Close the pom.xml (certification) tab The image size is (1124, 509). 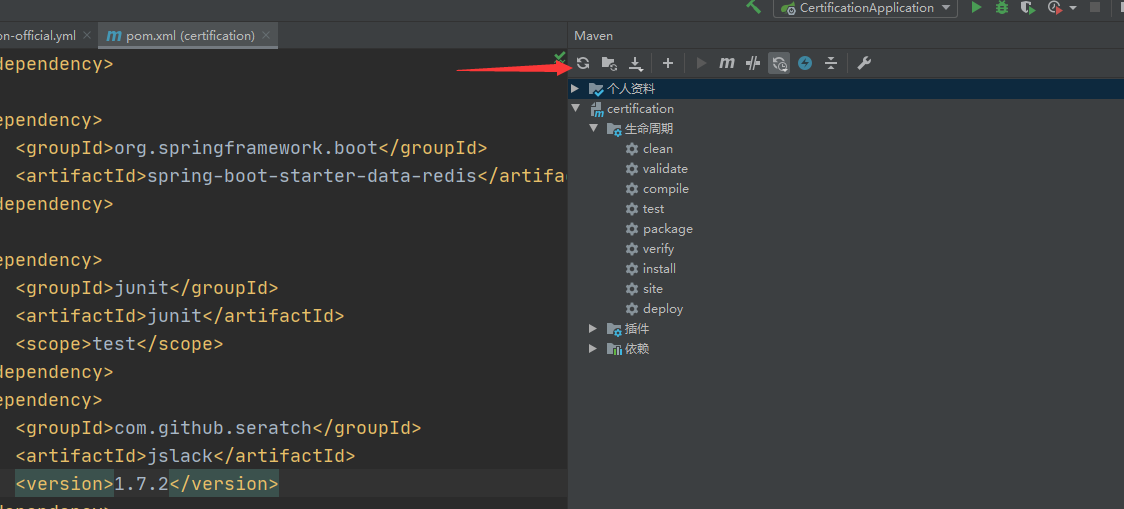pyautogui.click(x=266, y=34)
